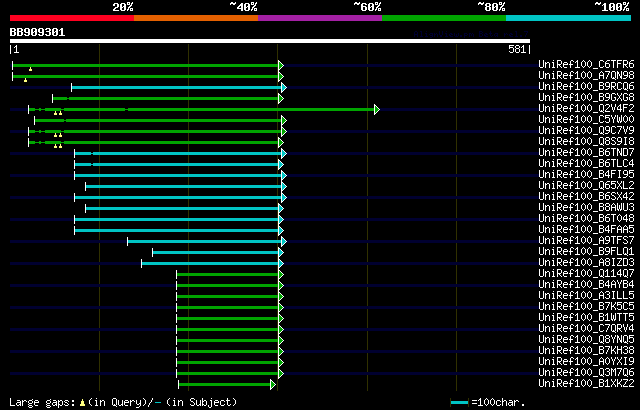This screenshot has width=640, height=410.
Task: Click the white query sequence bar
Action: pyautogui.click(x=270, y=41)
